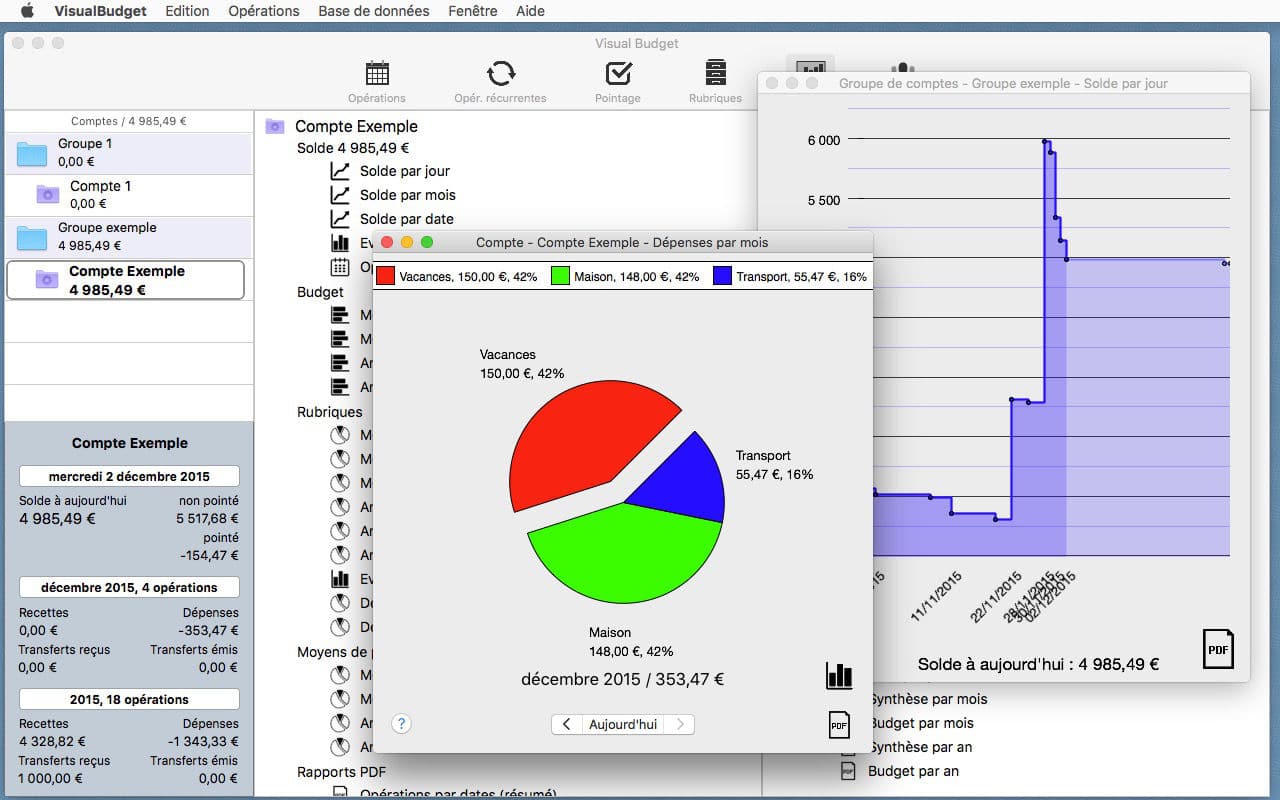Open Solde par jour line chart
Image resolution: width=1280 pixels, height=800 pixels.
[403, 171]
